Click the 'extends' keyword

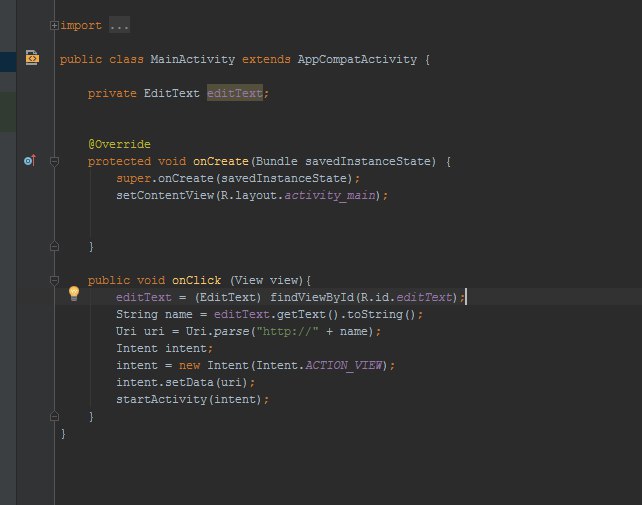266,59
